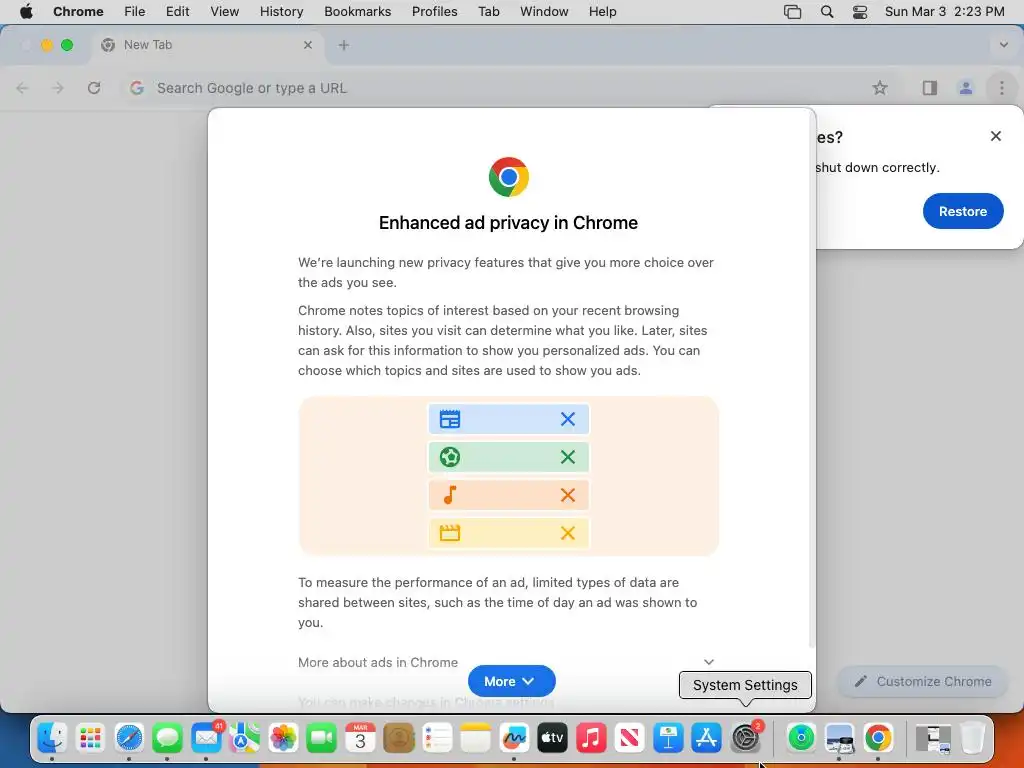Dismiss the restore pages popup

(995, 136)
